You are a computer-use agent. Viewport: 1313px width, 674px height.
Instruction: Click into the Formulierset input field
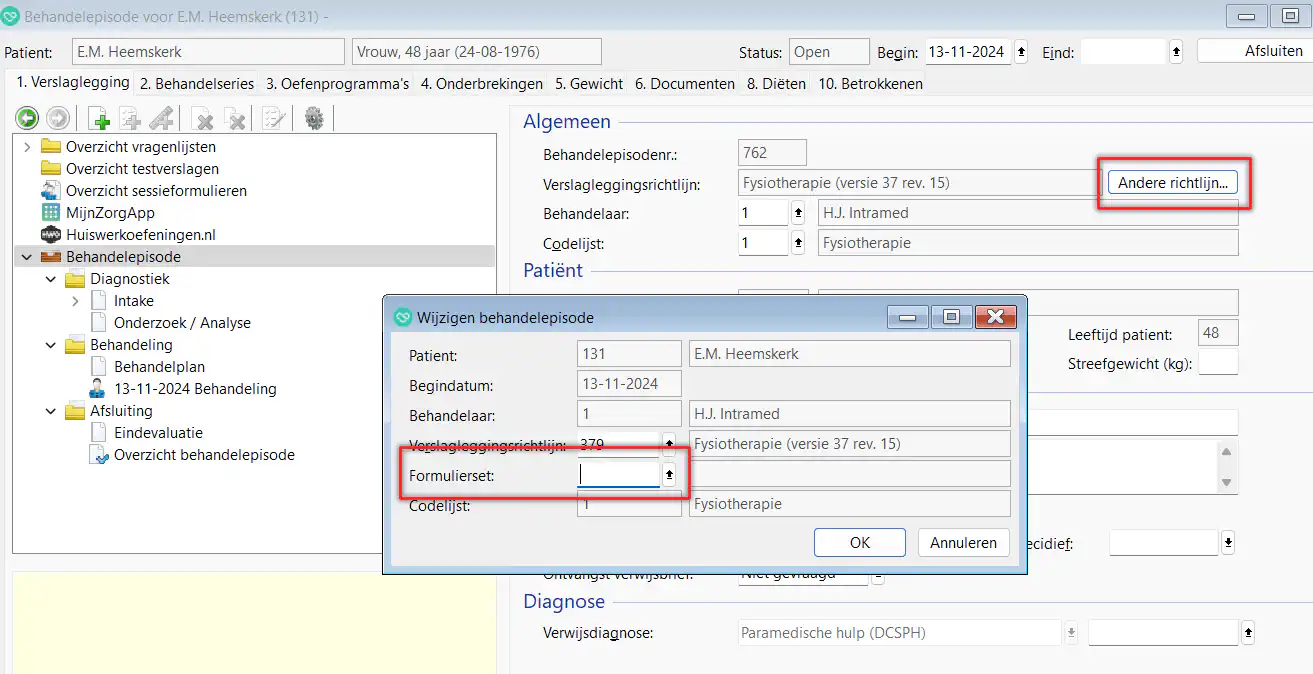click(x=619, y=475)
